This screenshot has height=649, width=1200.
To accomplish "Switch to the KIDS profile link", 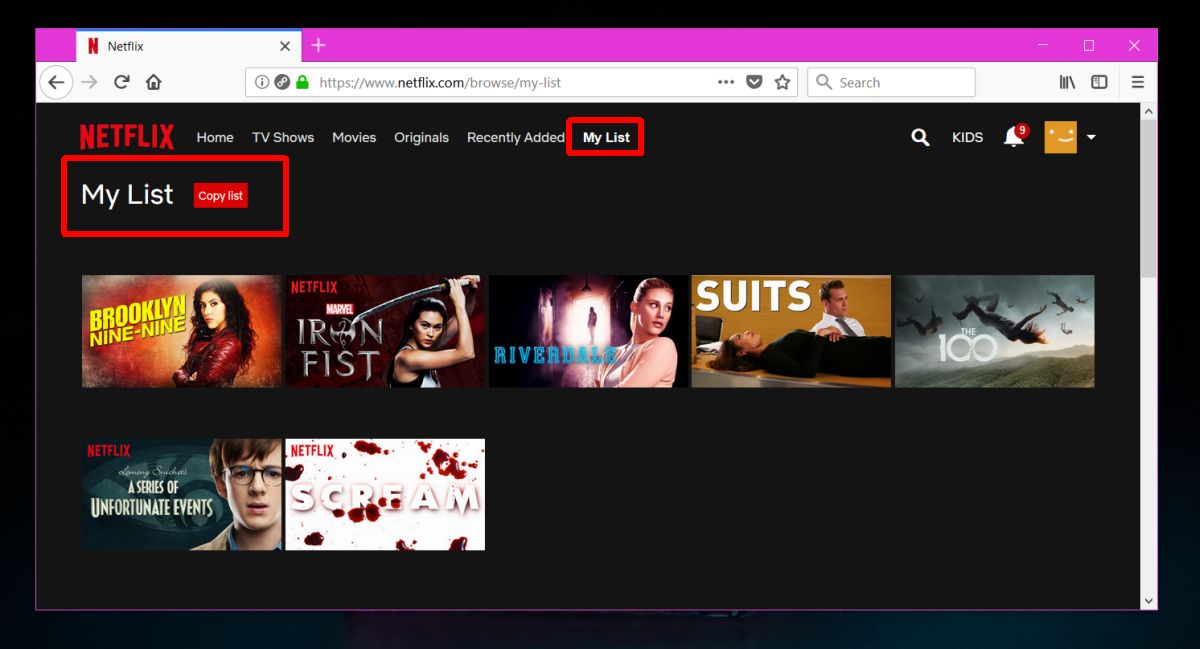I will click(967, 137).
